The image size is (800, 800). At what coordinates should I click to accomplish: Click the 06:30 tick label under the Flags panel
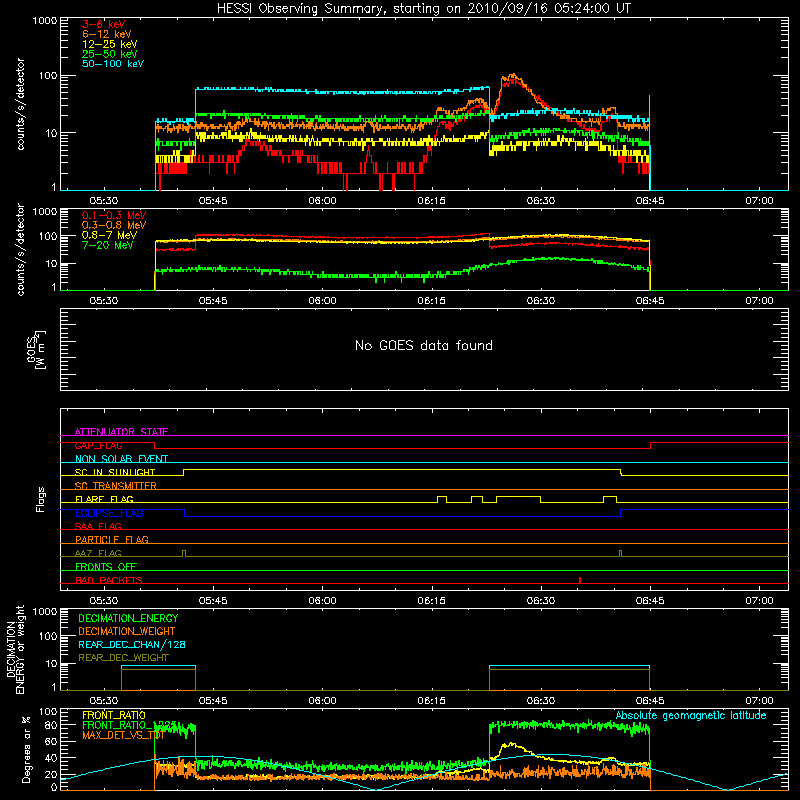pyautogui.click(x=541, y=601)
